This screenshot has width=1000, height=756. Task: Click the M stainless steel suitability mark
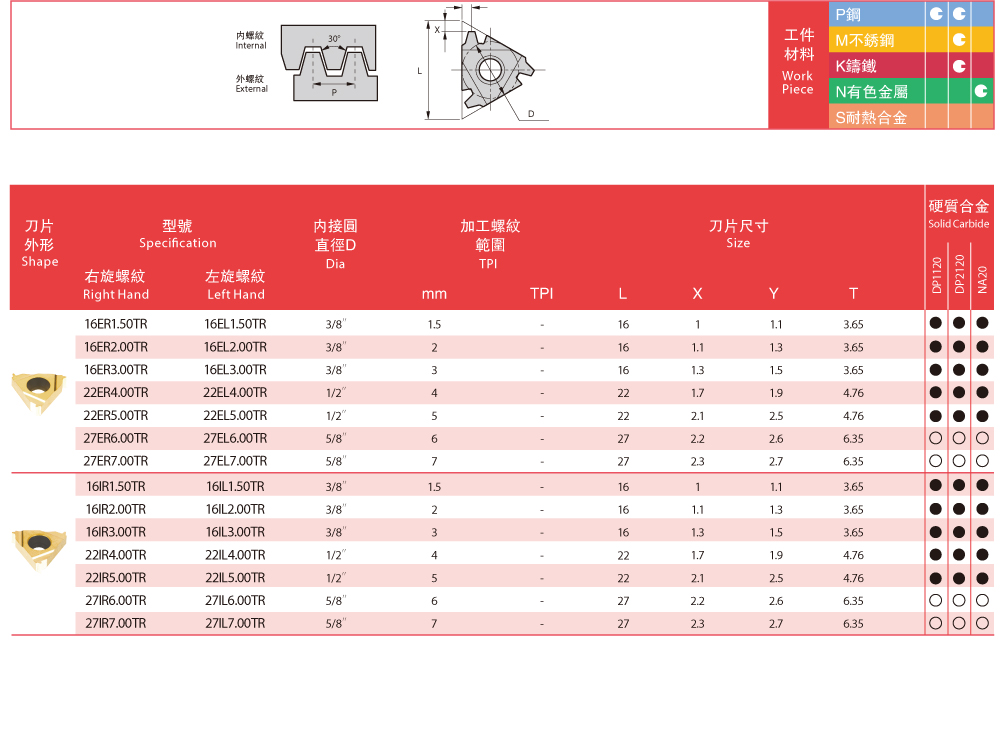959,40
